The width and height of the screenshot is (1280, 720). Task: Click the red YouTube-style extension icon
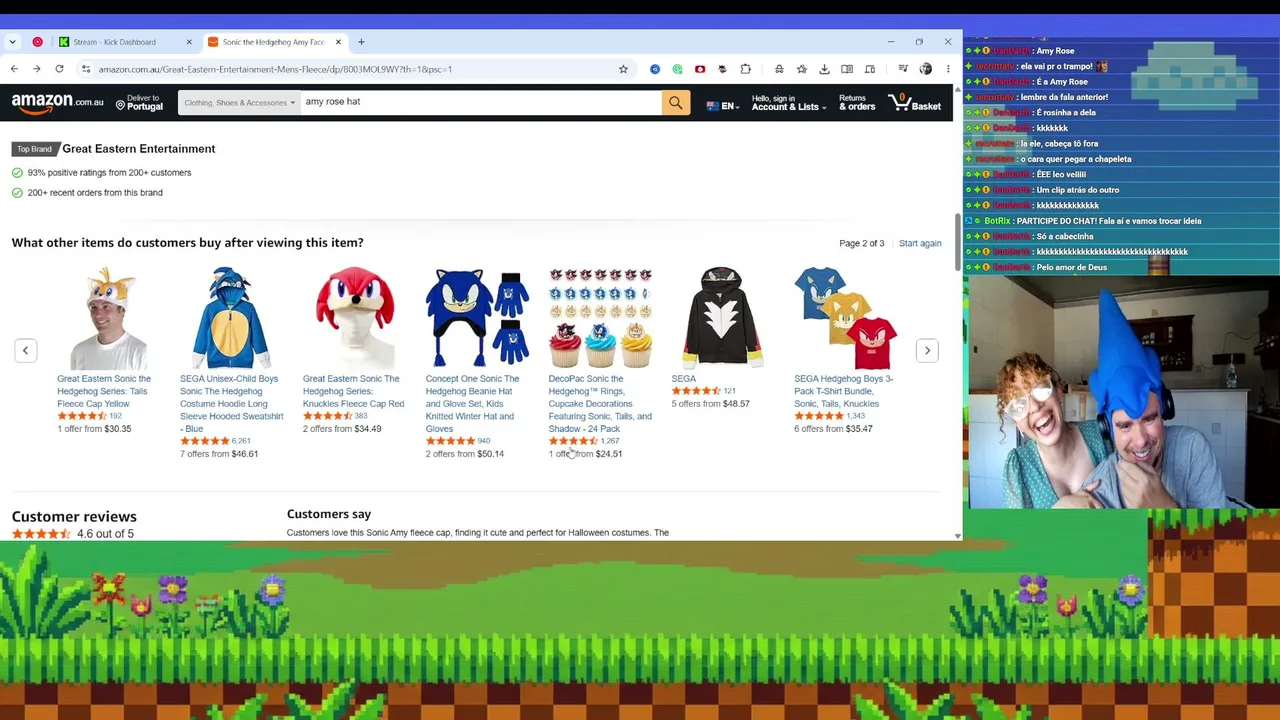[x=700, y=69]
